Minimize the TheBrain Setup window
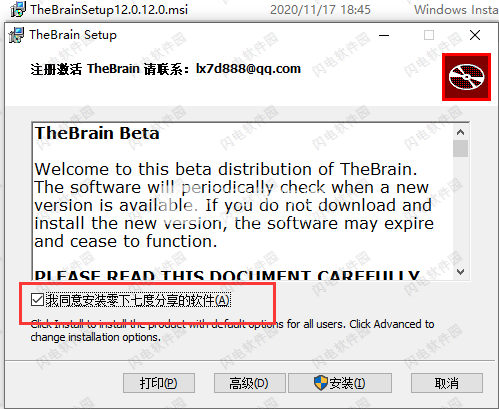Screen dimensions: 499x409 coord(384,35)
